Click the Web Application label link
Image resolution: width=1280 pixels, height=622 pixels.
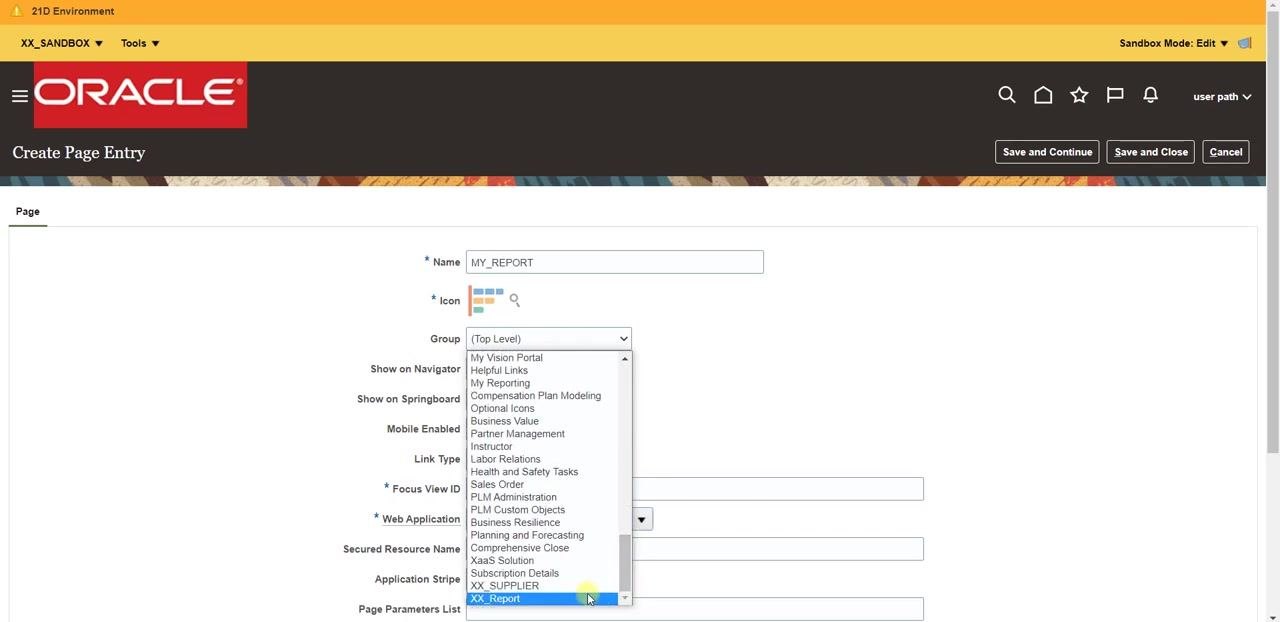(x=421, y=519)
